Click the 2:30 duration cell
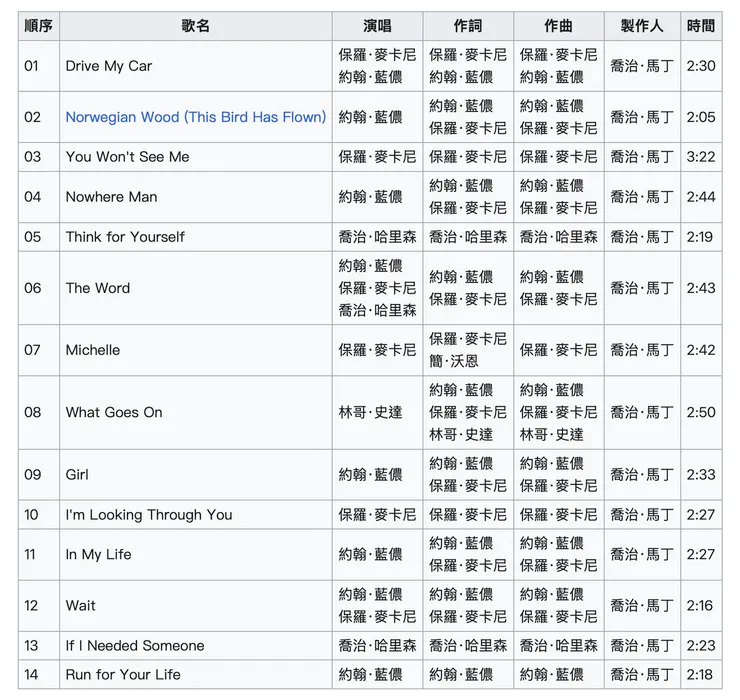Viewport: 740px width, 700px height. [x=701, y=66]
